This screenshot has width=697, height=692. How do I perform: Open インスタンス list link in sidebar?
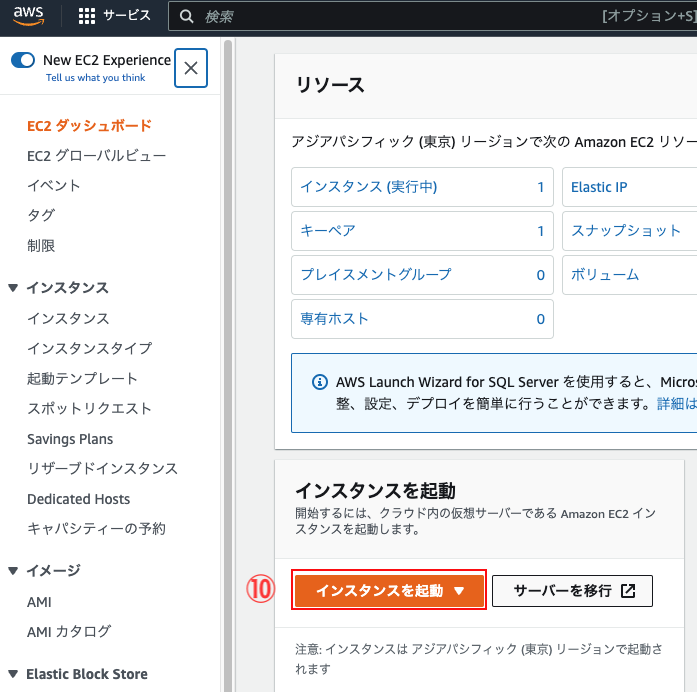tap(68, 318)
